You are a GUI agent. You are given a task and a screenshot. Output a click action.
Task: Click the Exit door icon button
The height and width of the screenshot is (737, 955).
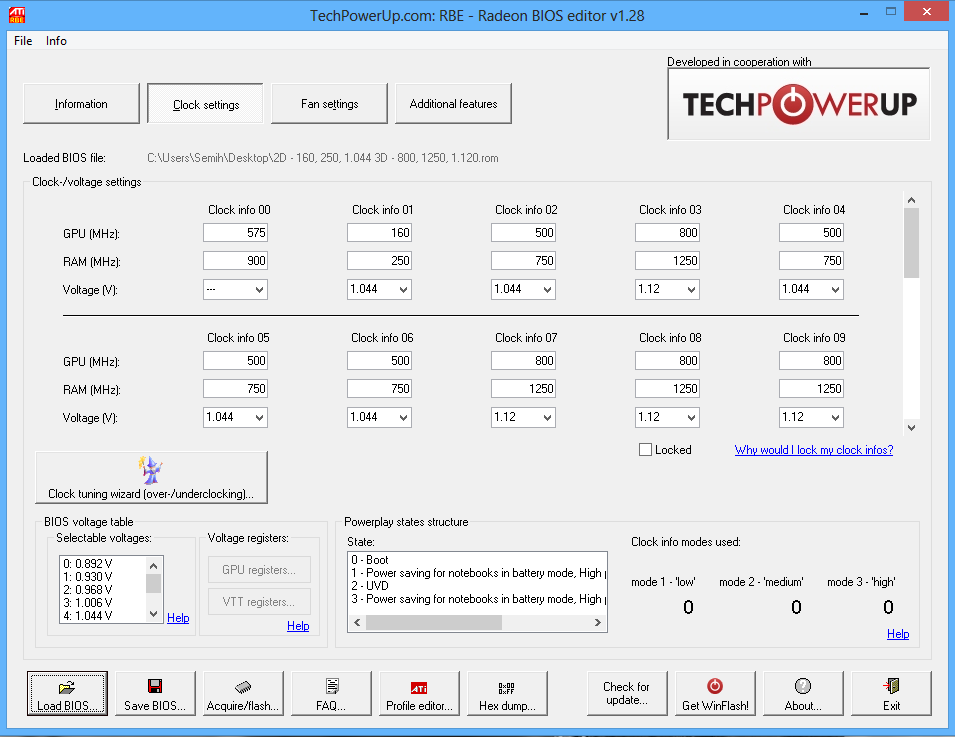[x=891, y=694]
